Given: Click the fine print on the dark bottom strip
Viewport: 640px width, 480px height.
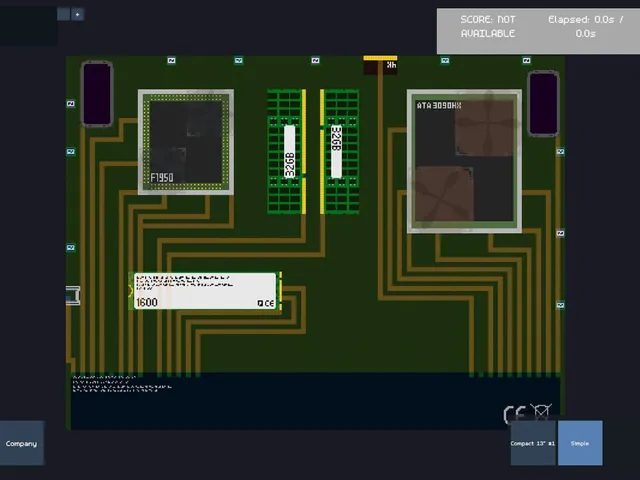Looking at the screenshot, I should 122,384.
